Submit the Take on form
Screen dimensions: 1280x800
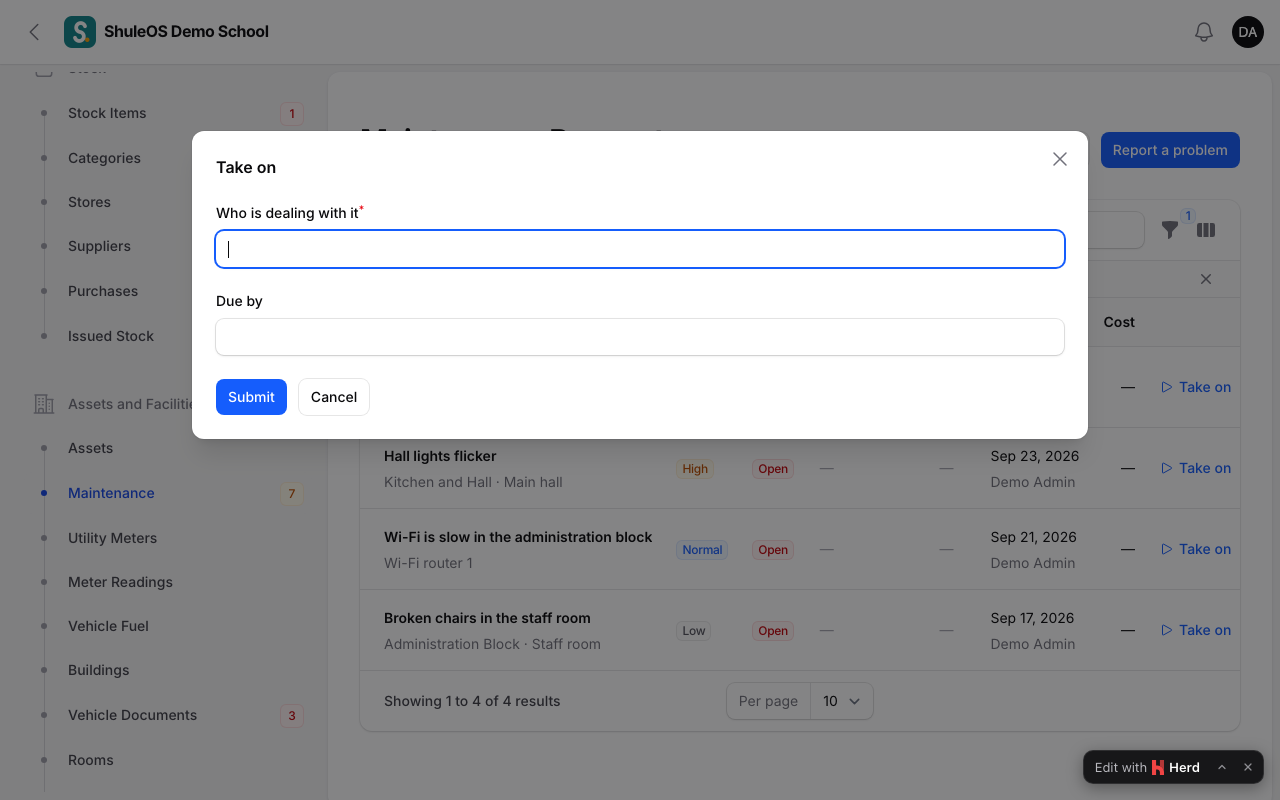[251, 397]
